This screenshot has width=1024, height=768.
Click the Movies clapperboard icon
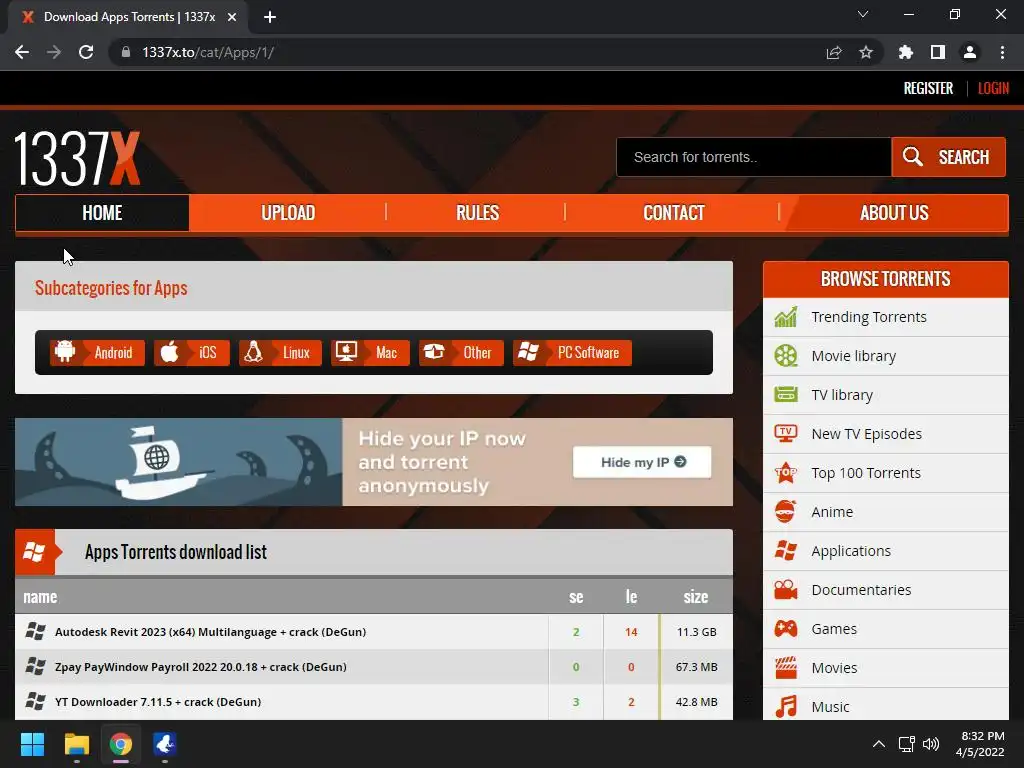pos(786,667)
